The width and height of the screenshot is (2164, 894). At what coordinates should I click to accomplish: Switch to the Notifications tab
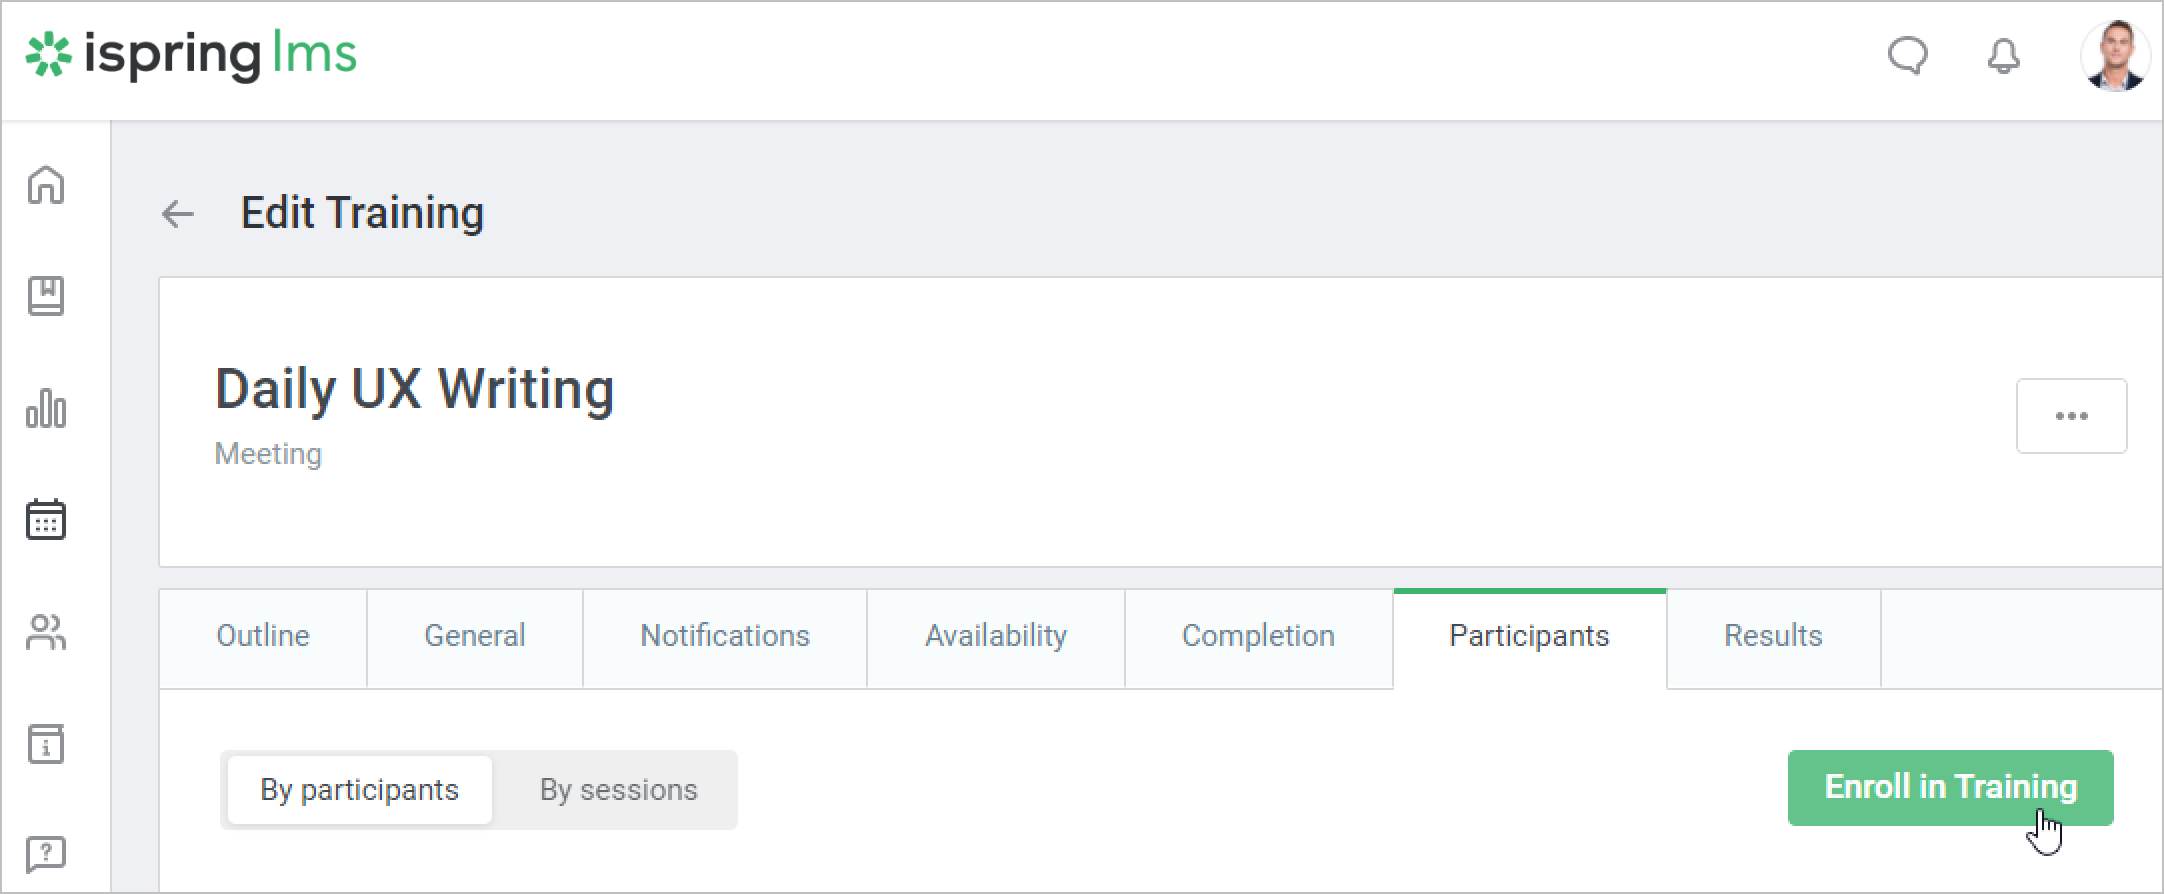point(725,636)
